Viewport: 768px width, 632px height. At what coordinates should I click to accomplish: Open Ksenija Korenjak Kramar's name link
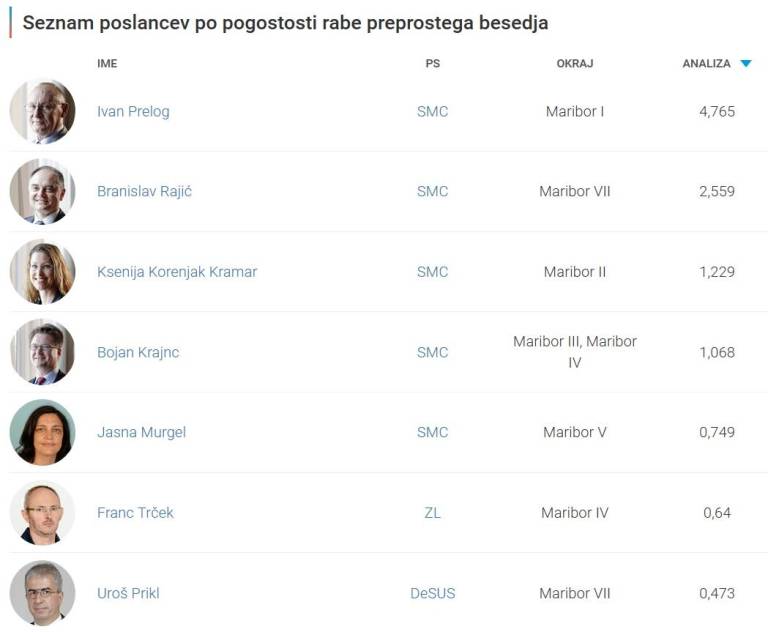(x=177, y=272)
